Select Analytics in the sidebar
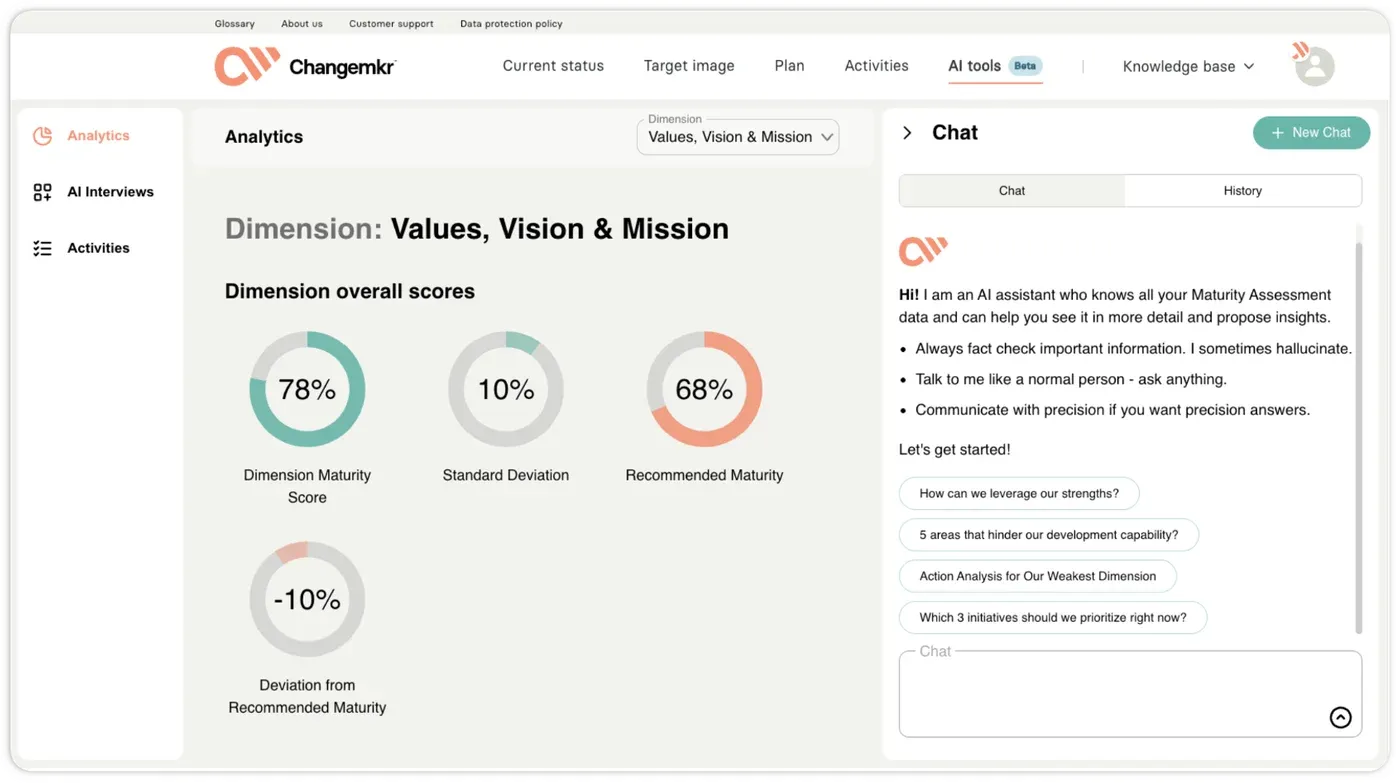The image size is (1400, 783). point(100,136)
